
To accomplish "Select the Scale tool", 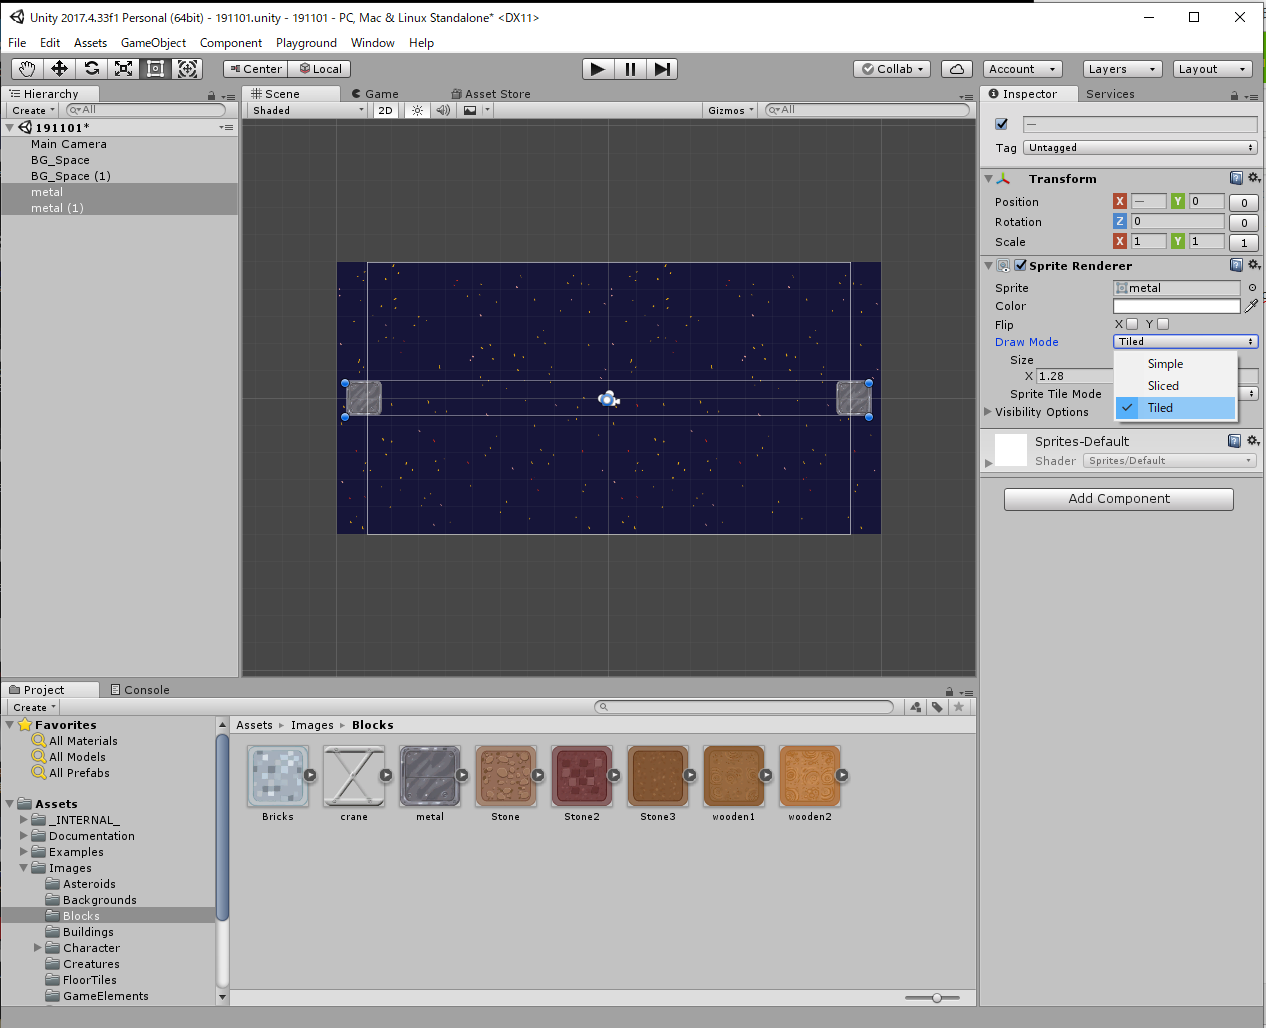I will 123,69.
